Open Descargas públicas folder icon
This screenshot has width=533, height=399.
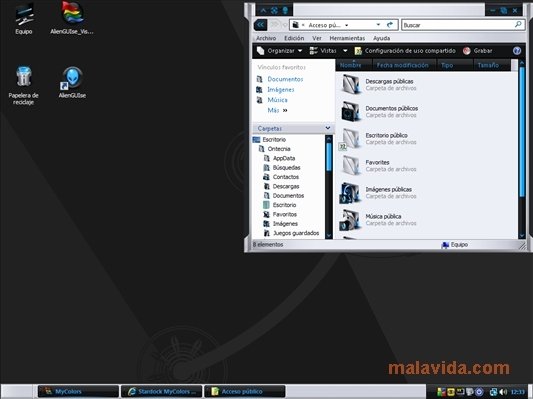tap(351, 84)
